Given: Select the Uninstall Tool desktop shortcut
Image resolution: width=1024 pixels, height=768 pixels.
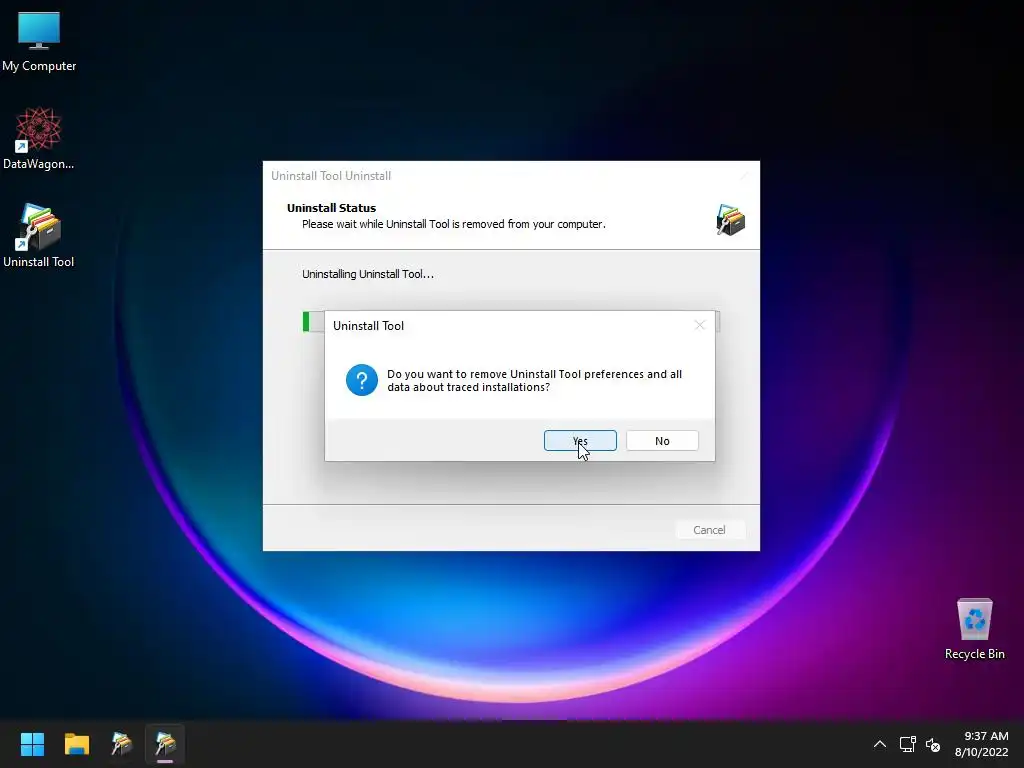Looking at the screenshot, I should (x=39, y=236).
